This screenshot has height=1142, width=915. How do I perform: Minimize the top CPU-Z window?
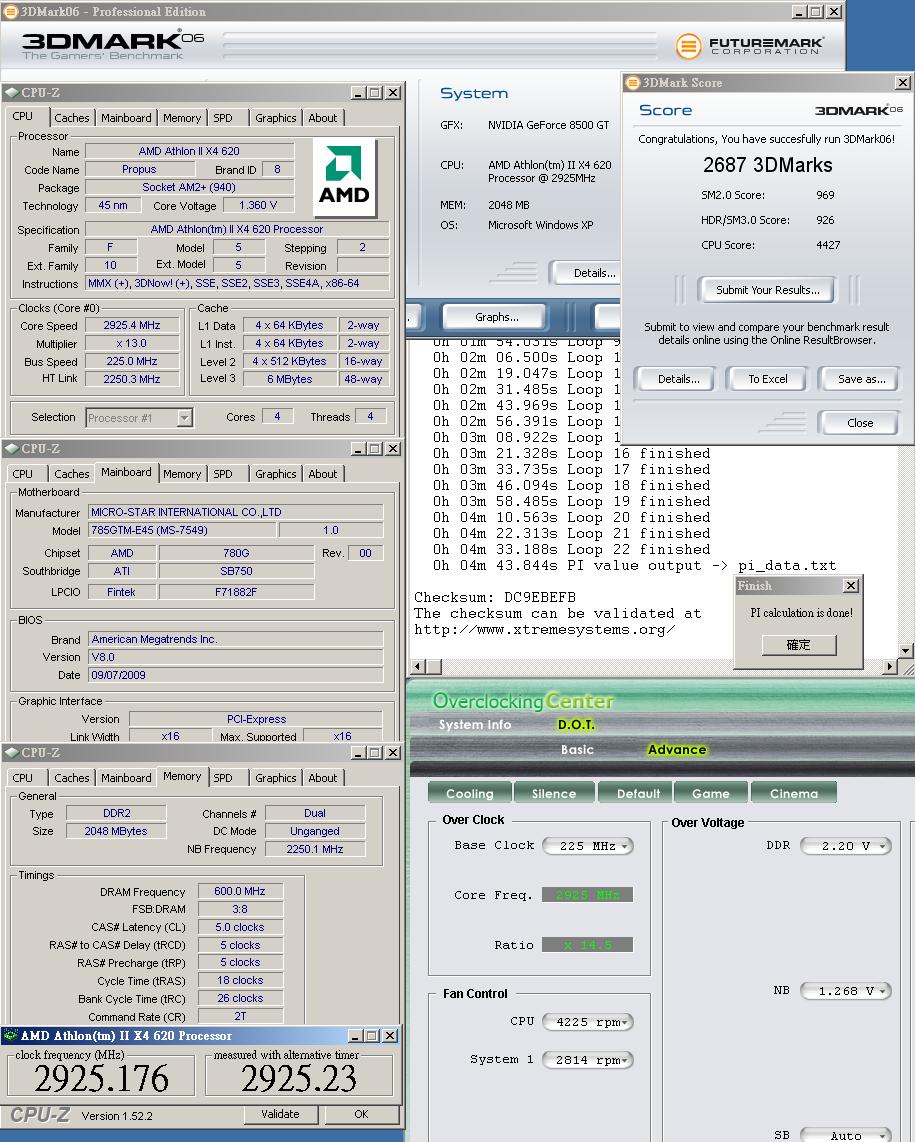click(358, 93)
